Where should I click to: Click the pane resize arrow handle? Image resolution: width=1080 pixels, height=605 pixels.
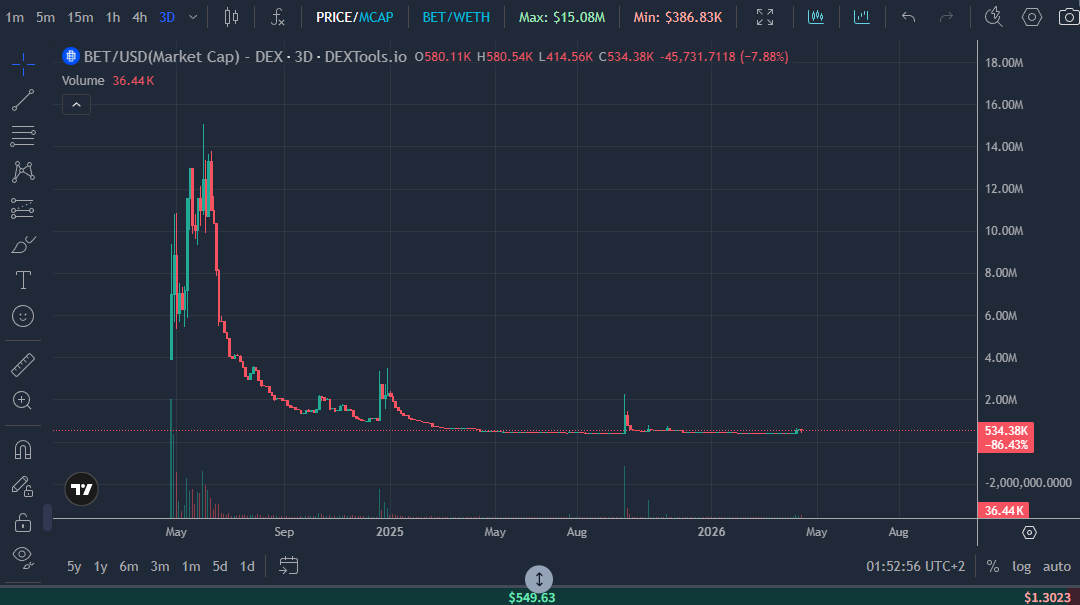point(539,579)
